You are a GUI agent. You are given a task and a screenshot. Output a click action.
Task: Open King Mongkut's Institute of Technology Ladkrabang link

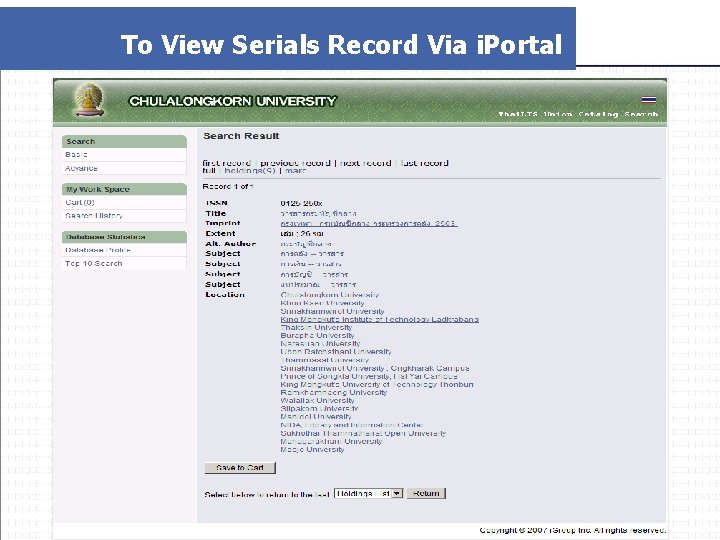(380, 319)
